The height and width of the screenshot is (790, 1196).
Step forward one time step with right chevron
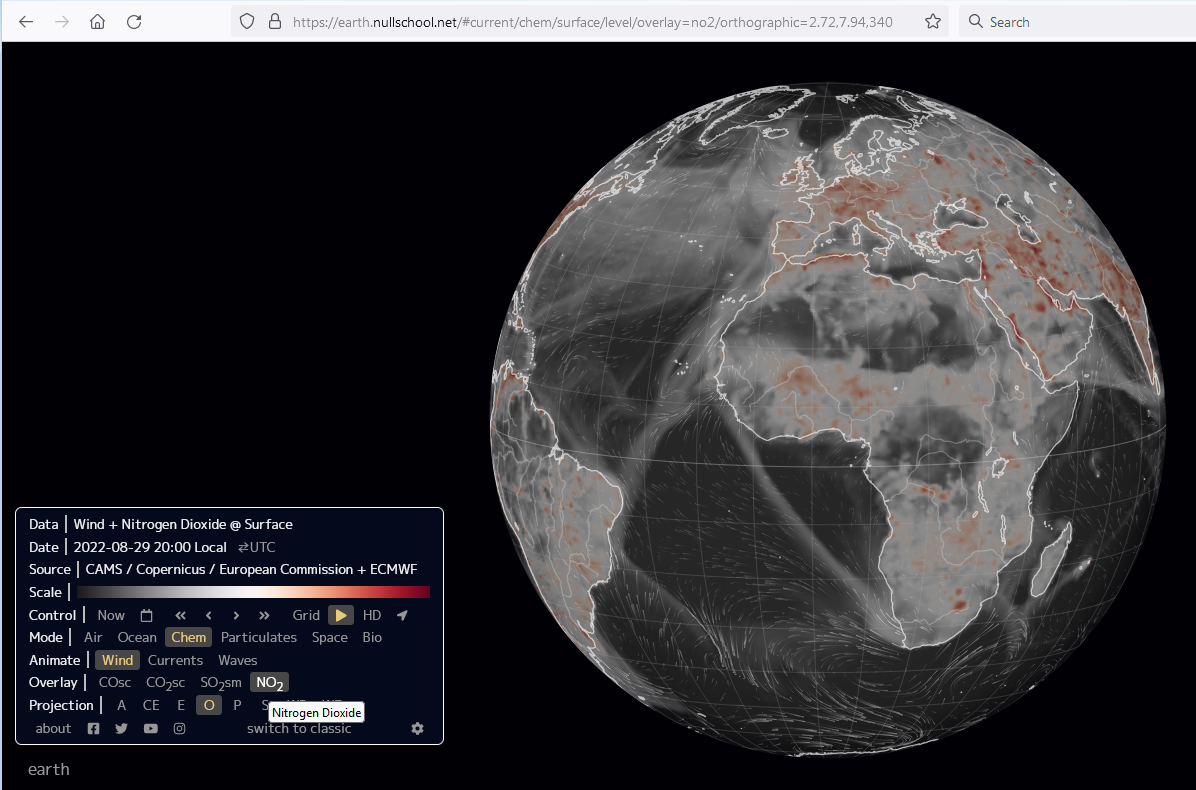pos(236,615)
